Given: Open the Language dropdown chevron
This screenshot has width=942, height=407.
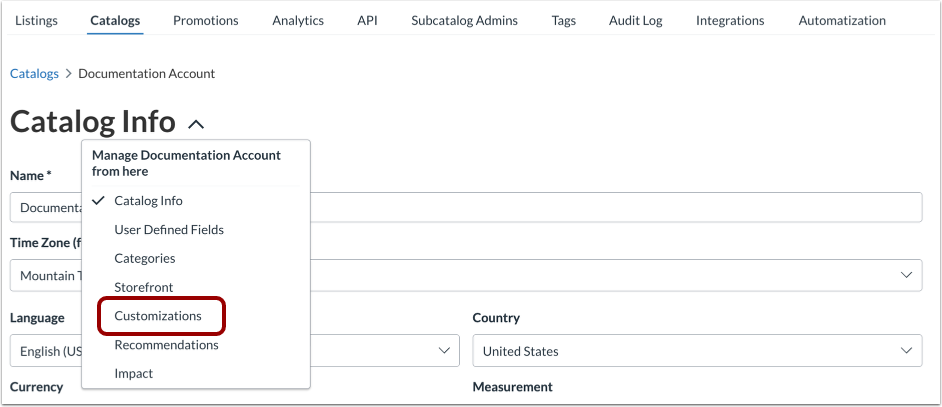Looking at the screenshot, I should tap(444, 351).
